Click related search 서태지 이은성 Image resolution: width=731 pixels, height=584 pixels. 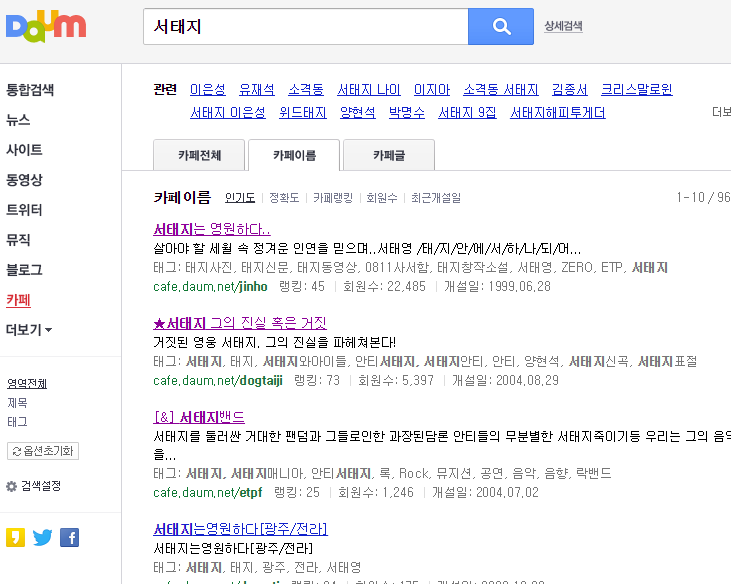[x=228, y=113]
